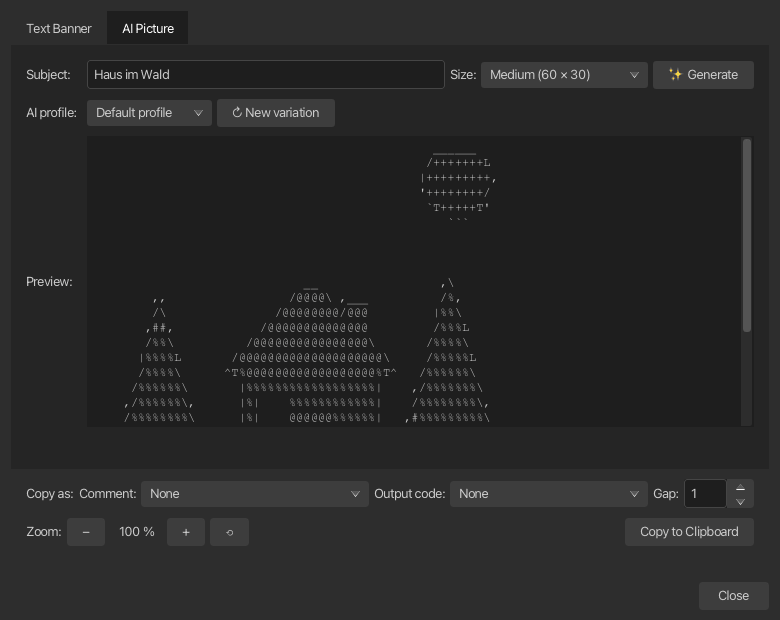Image resolution: width=780 pixels, height=620 pixels.
Task: Click Copy to Clipboard
Action: click(x=689, y=532)
